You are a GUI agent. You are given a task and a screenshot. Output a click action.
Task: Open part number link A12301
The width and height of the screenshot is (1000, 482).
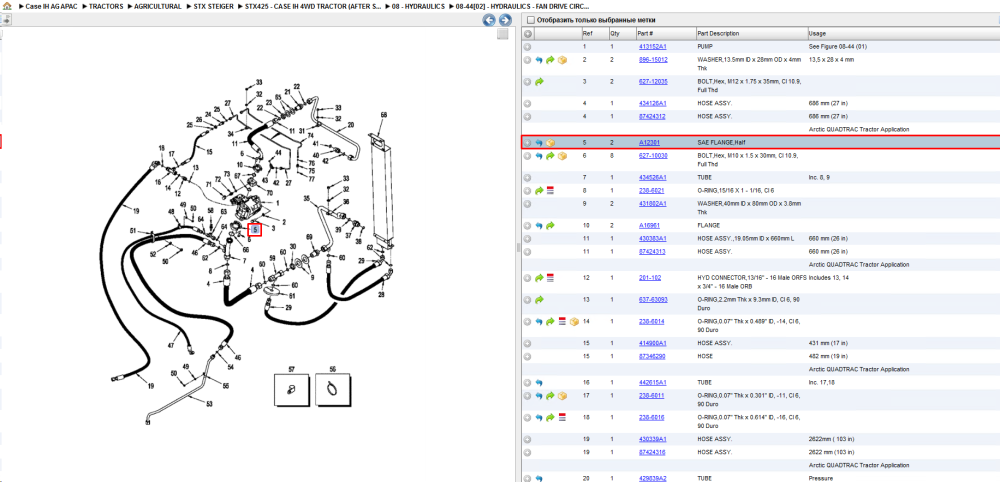[649, 143]
